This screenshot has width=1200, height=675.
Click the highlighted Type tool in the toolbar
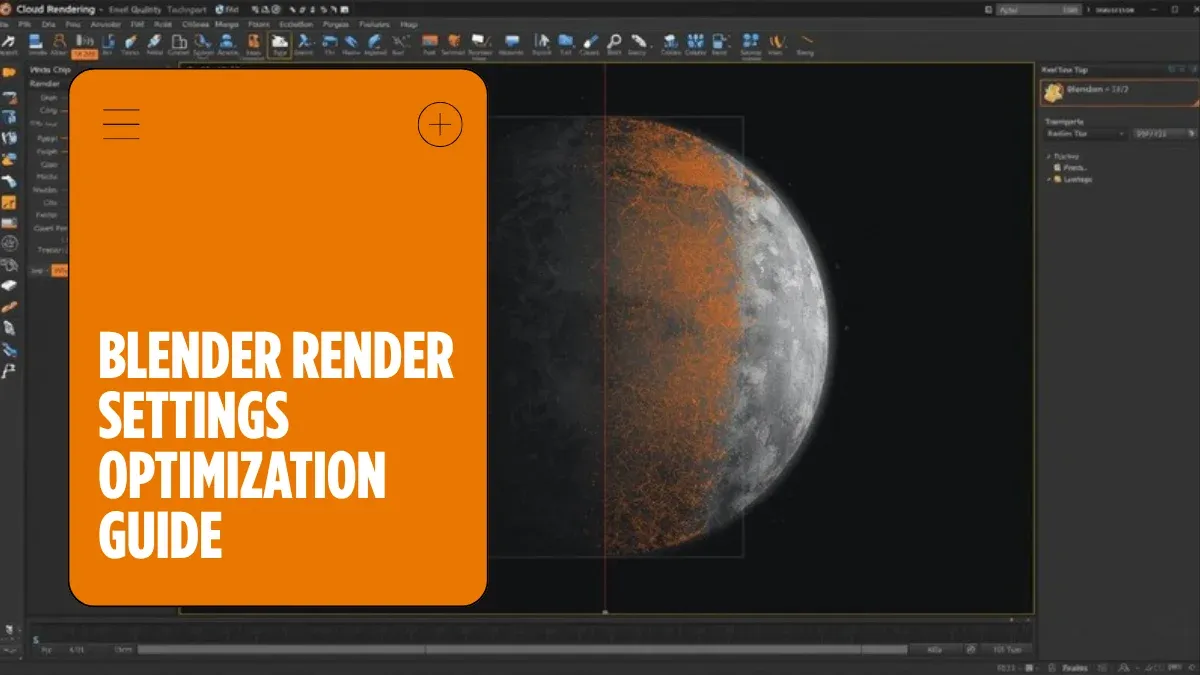coord(278,45)
